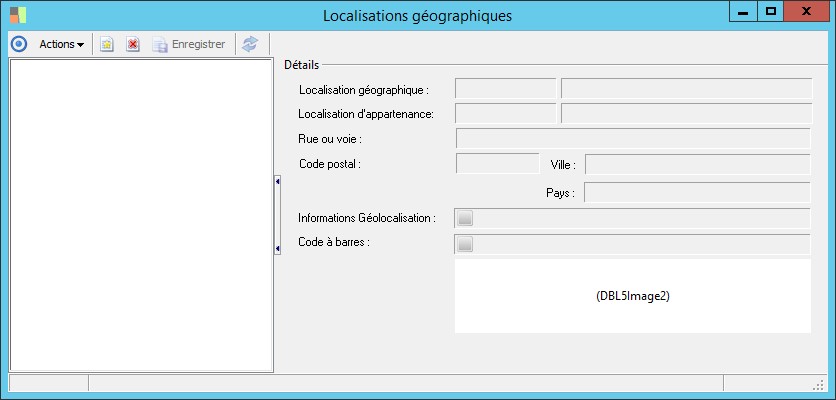The width and height of the screenshot is (836, 400).
Task: Toggle the Code à barres checkbox
Action: click(x=465, y=243)
